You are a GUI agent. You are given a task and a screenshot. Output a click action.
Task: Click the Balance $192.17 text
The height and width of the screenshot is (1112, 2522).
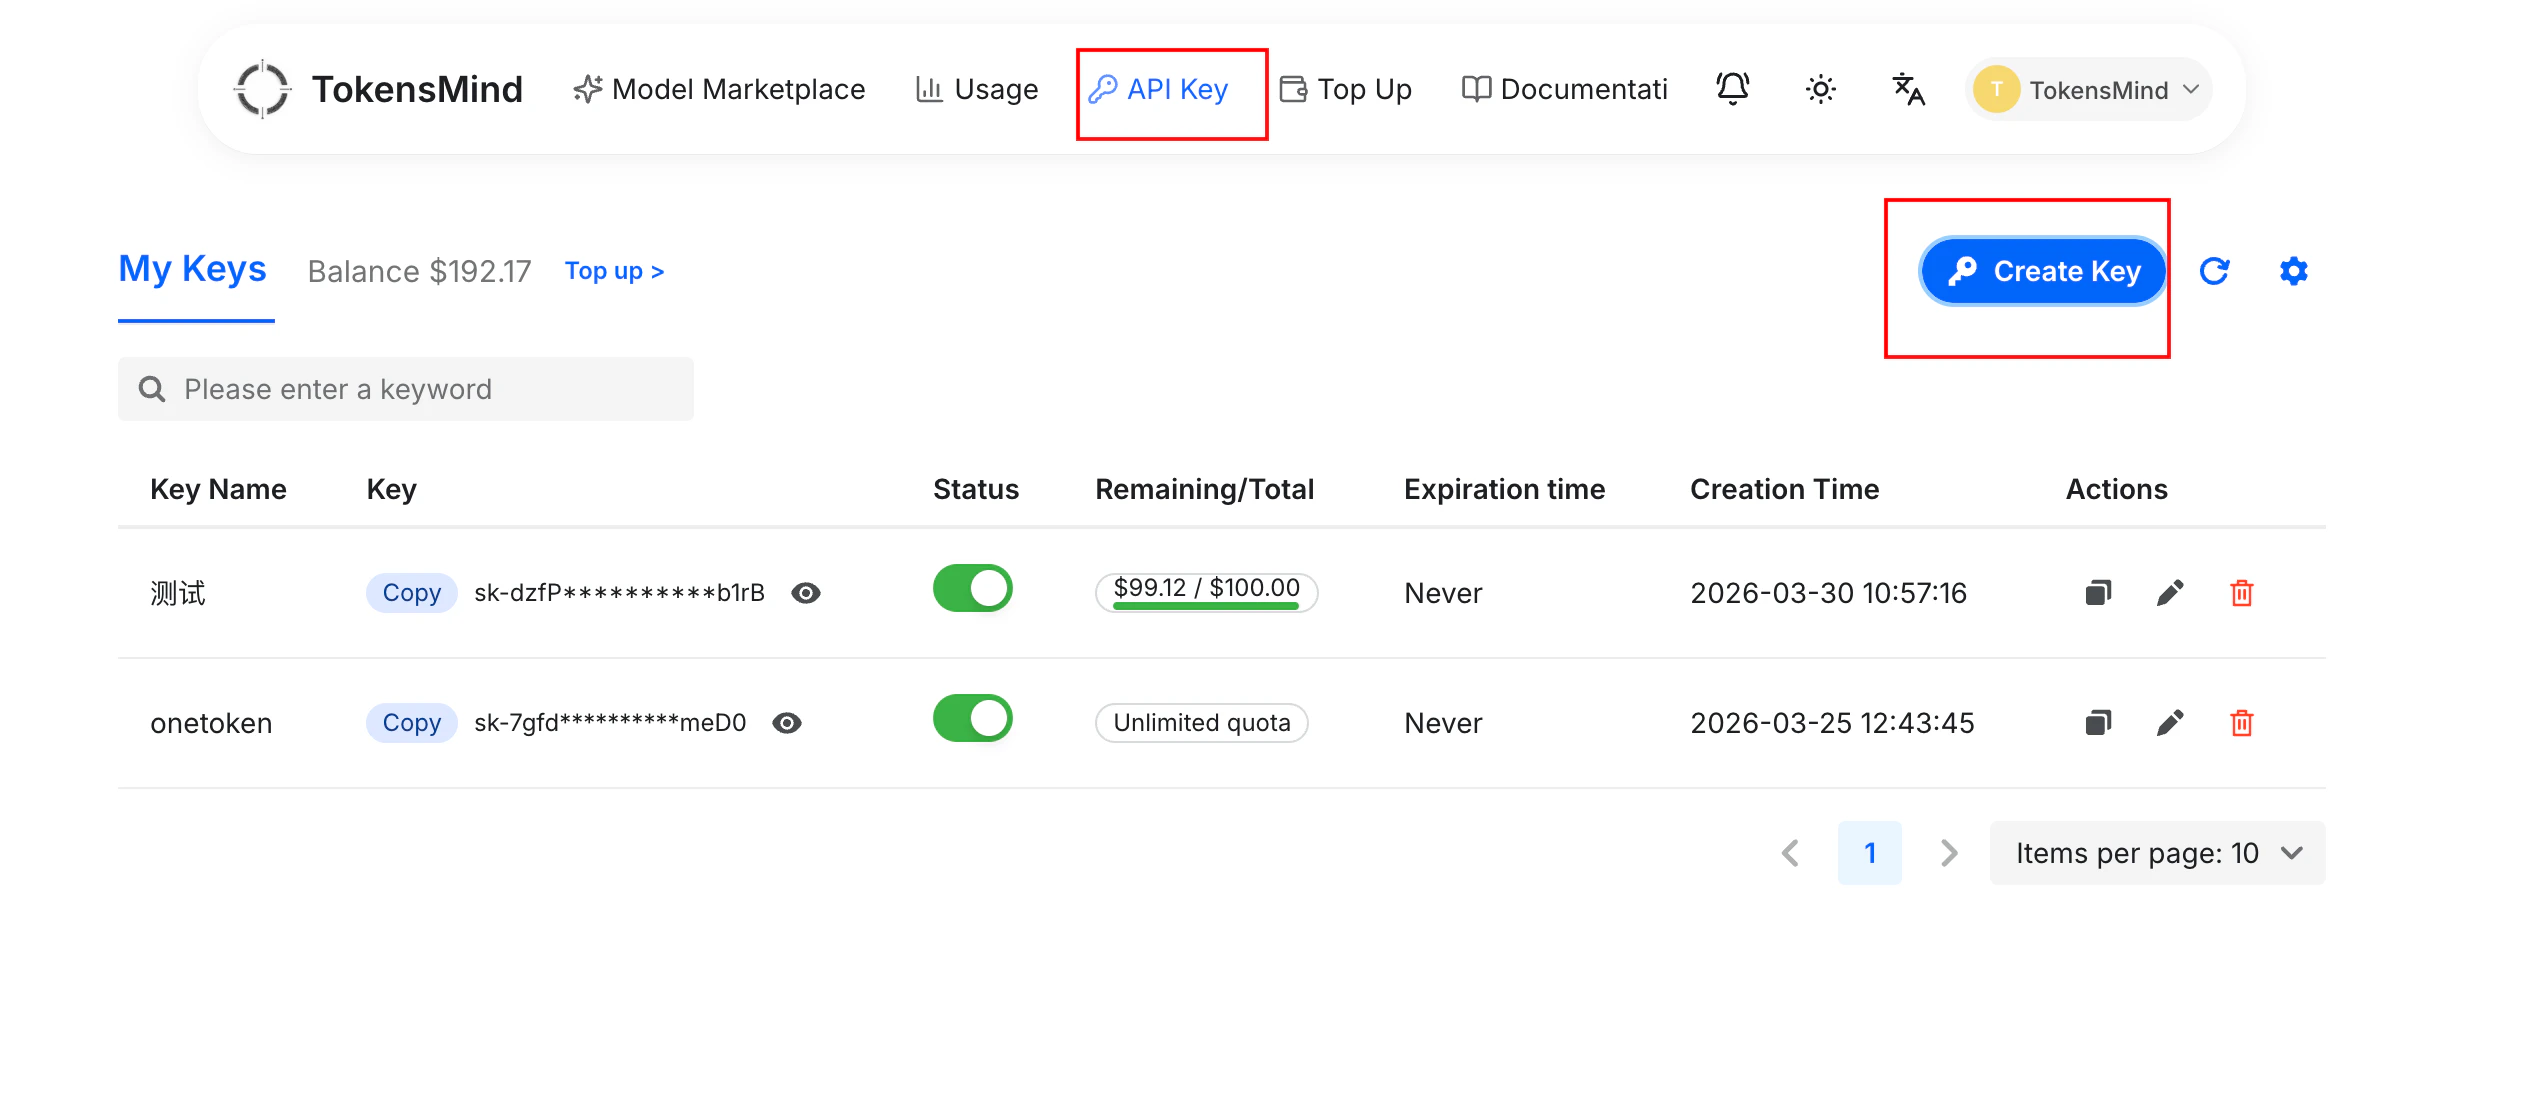coord(419,271)
